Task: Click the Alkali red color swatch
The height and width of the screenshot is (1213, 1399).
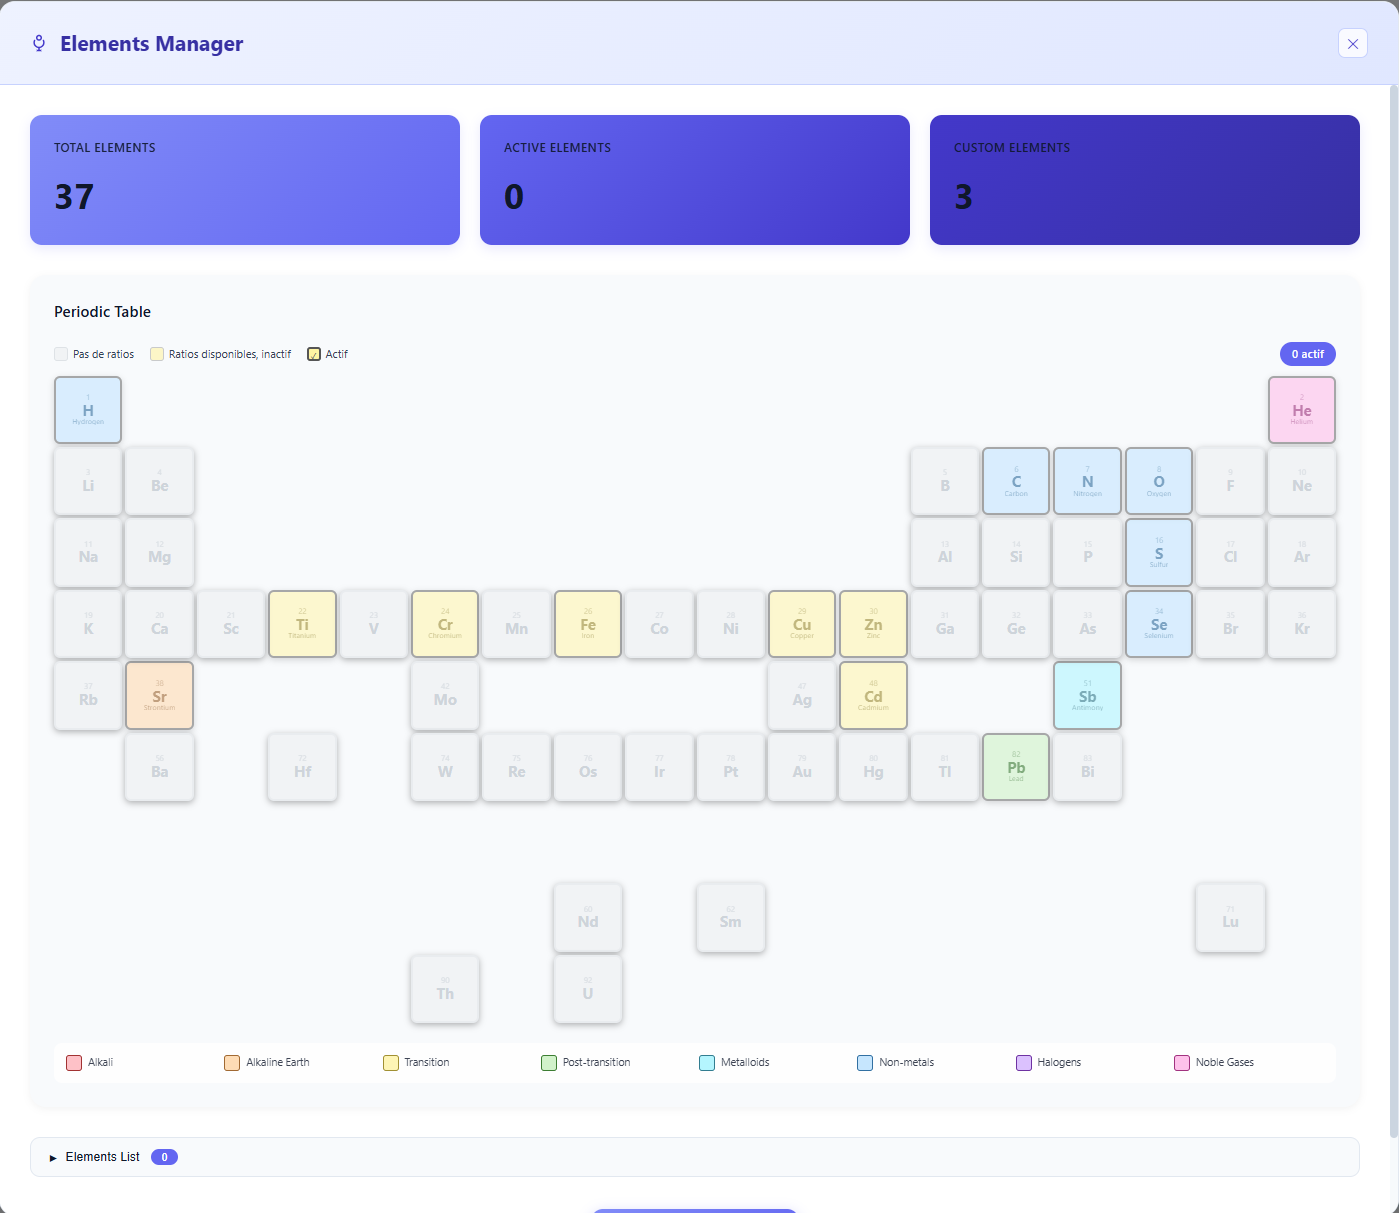Action: (x=74, y=1062)
